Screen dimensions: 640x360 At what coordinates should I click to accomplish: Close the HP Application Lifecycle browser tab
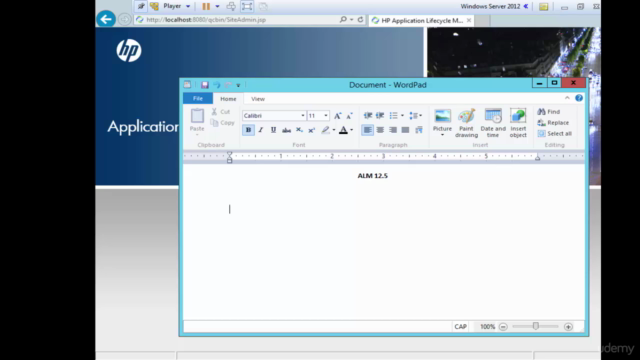(469, 20)
